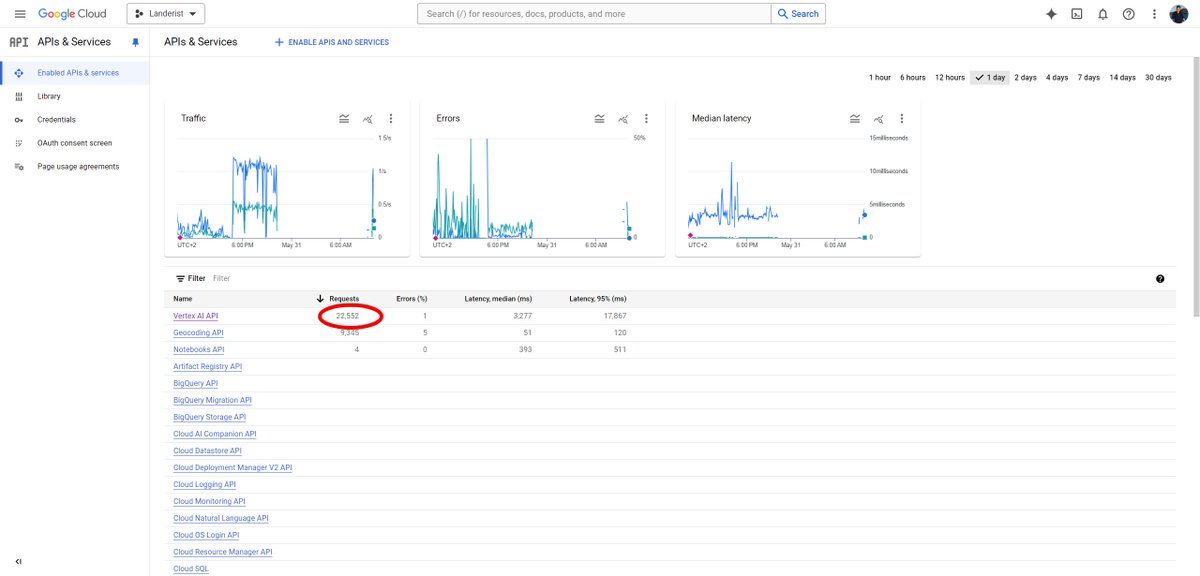Select the 14 days time range
This screenshot has height=576, width=1200.
tap(1121, 77)
